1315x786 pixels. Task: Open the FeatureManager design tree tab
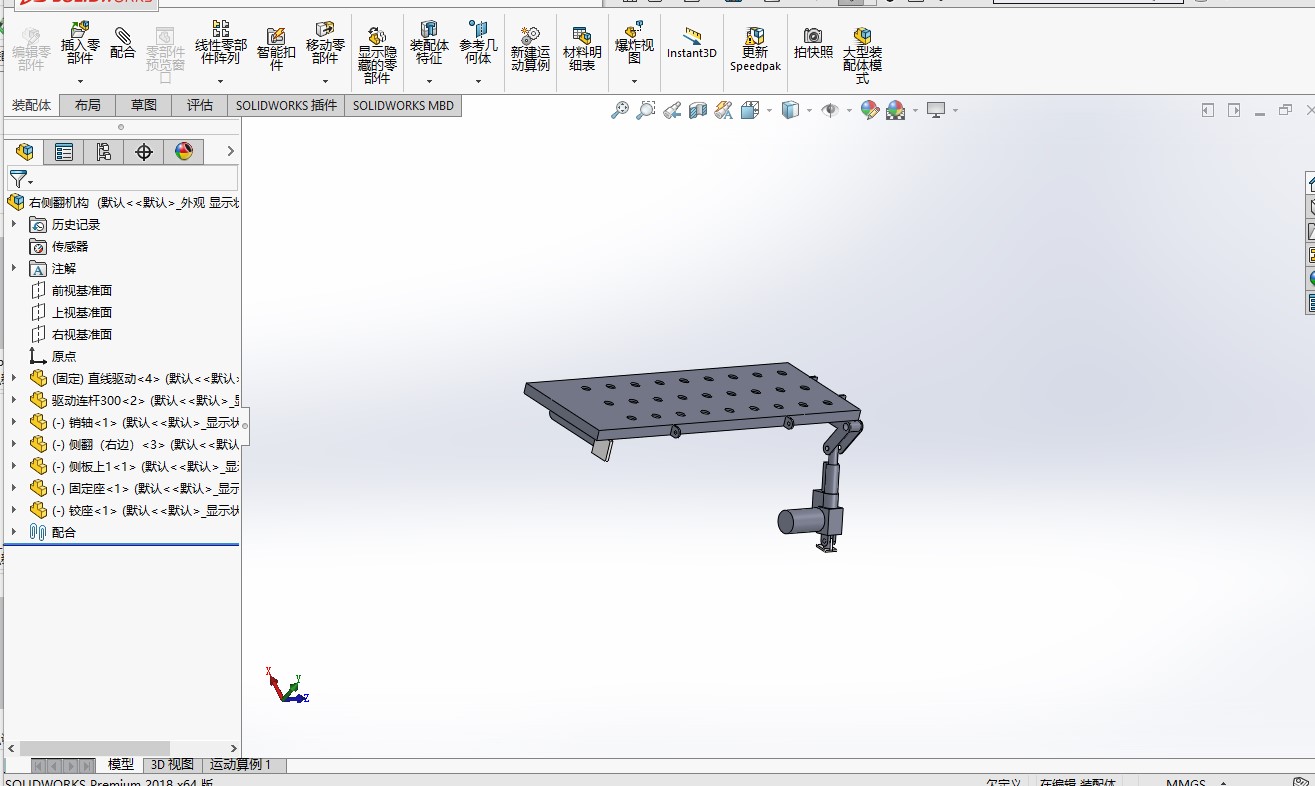click(x=25, y=152)
